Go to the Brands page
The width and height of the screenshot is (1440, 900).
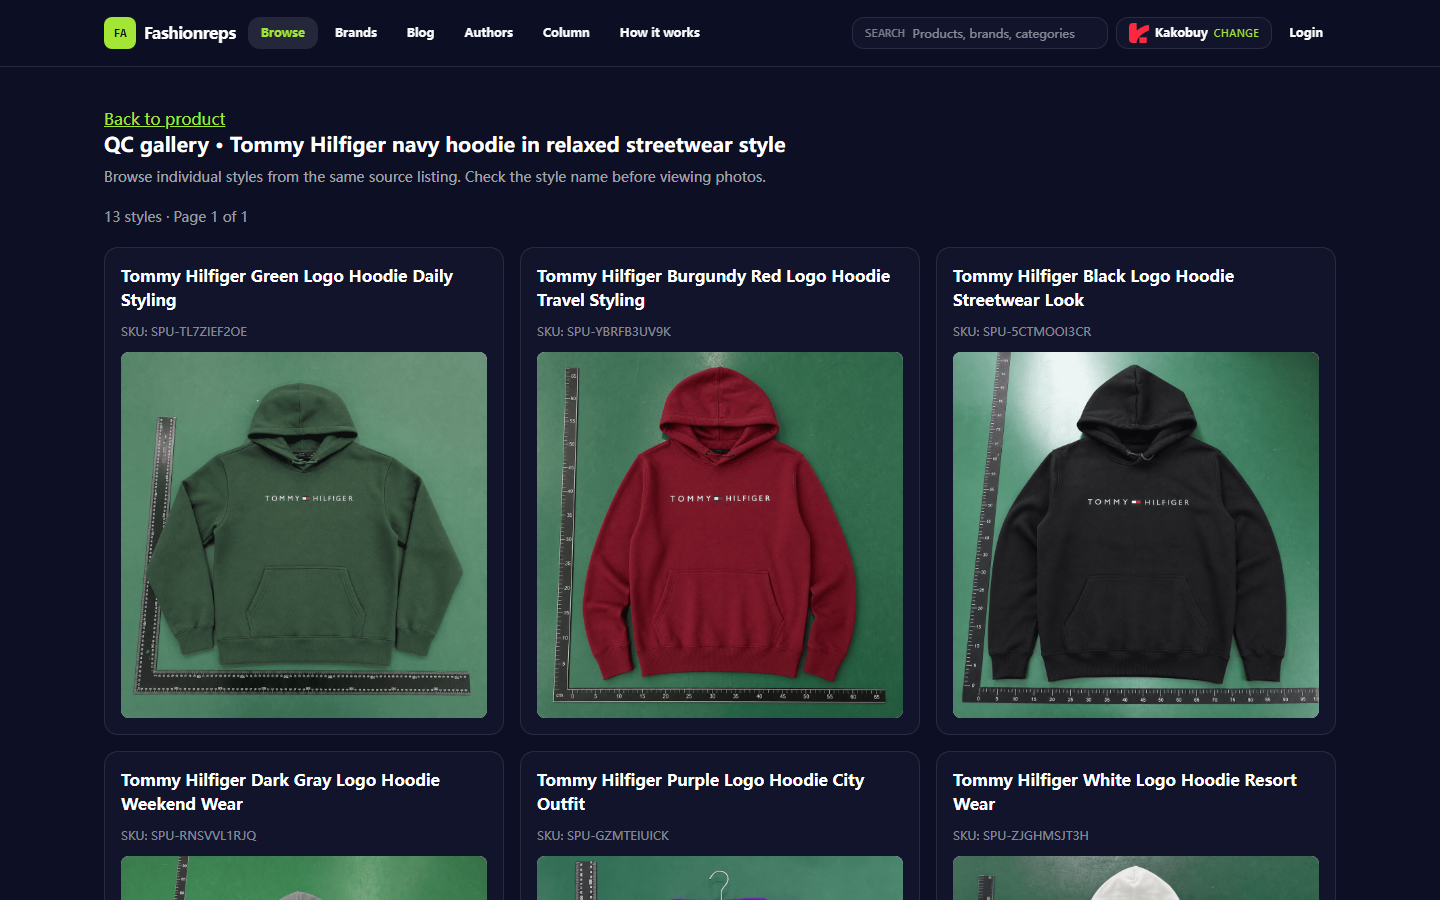[356, 33]
